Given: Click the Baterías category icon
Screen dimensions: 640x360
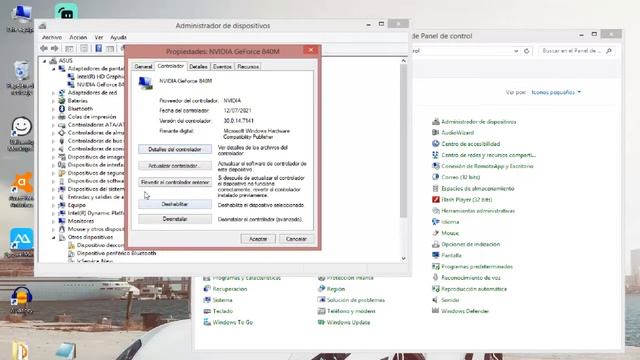Looking at the screenshot, I should [x=62, y=101].
